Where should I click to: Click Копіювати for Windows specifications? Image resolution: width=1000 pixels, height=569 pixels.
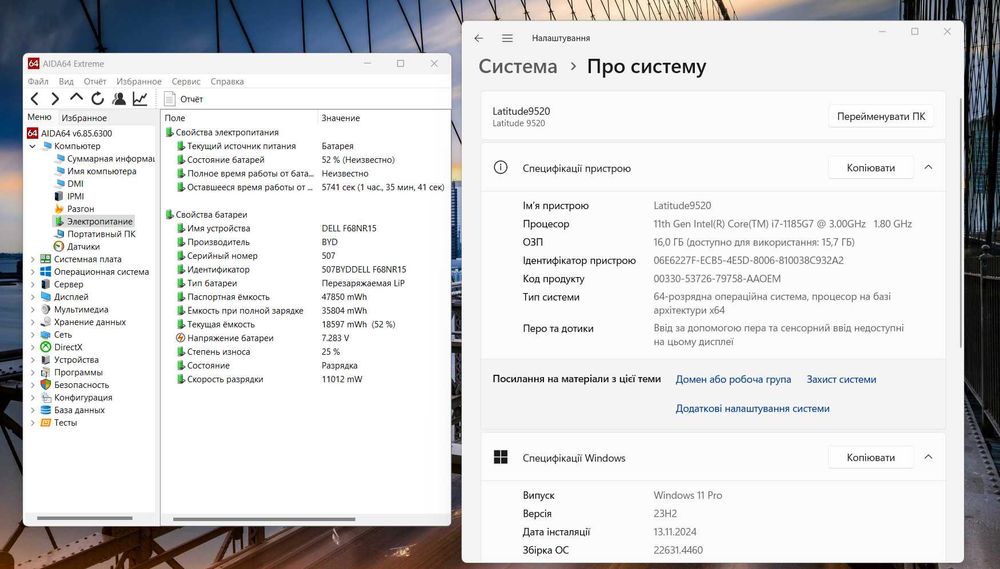[x=871, y=457]
